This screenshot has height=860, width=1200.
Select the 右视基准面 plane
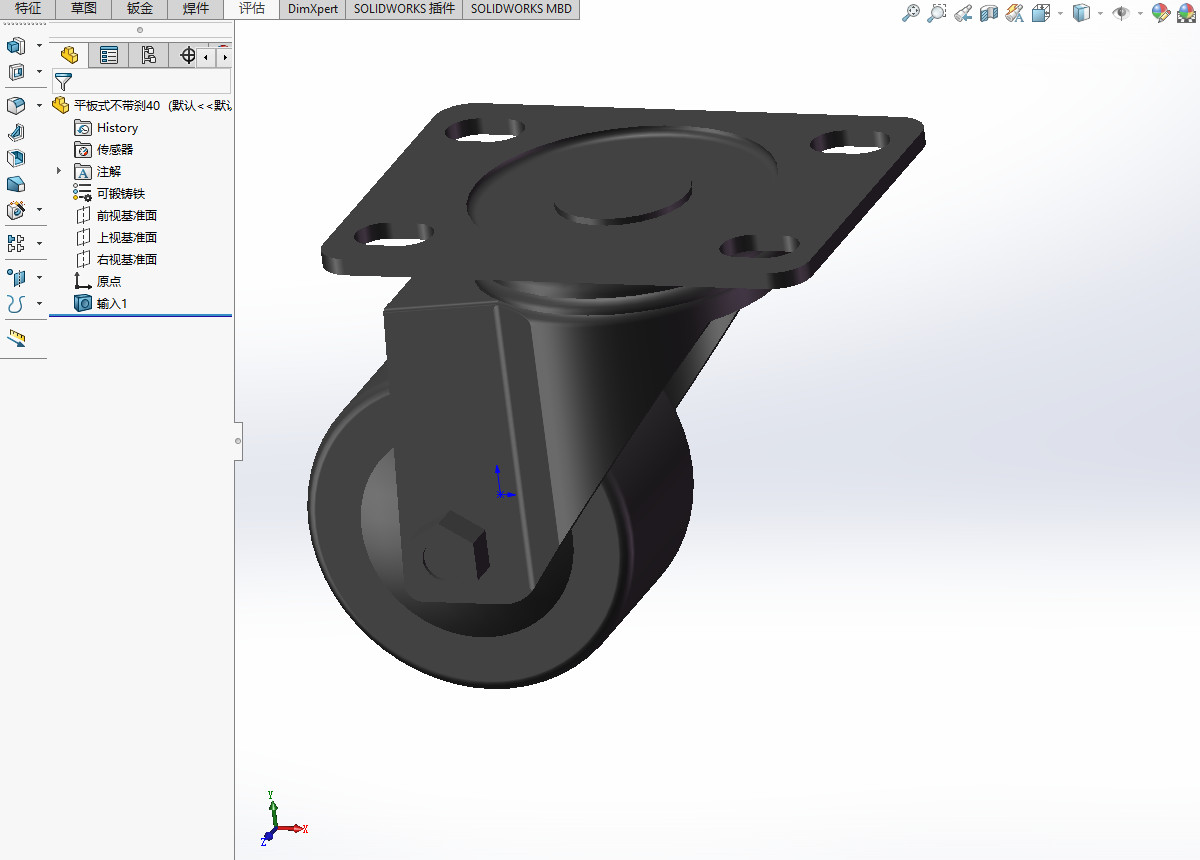pyautogui.click(x=116, y=260)
